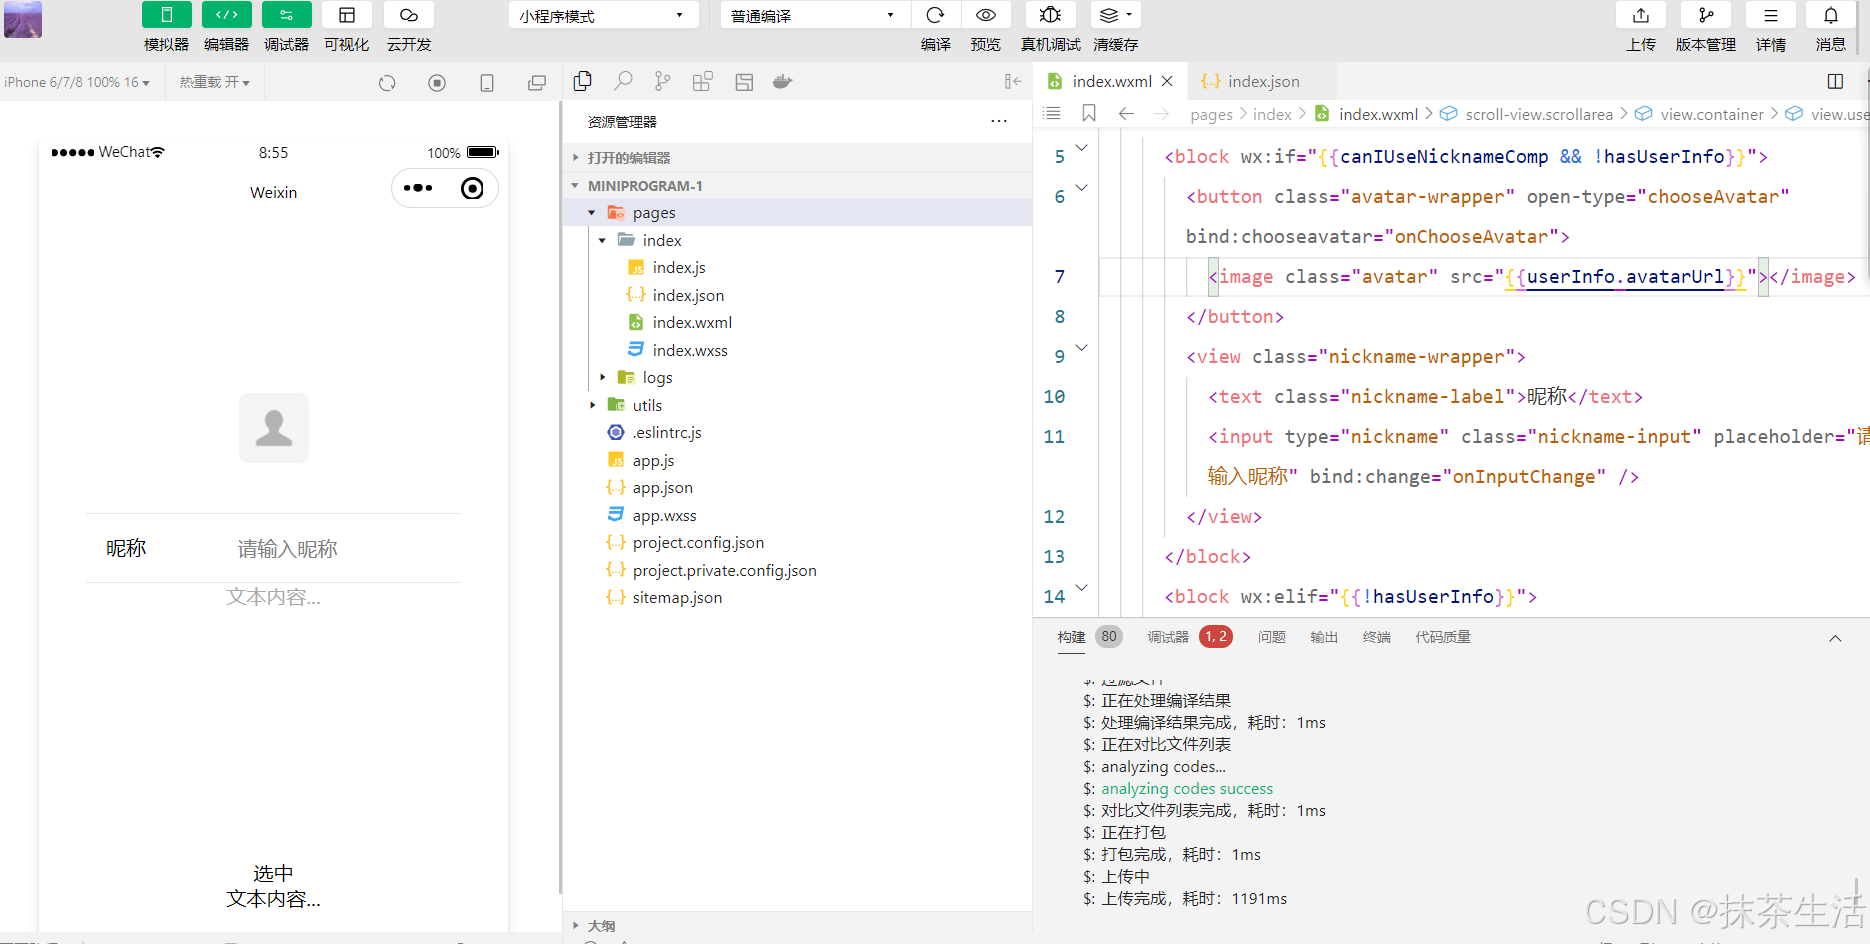
Task: Toggle the 调试器 debugger panel button
Action: [287, 15]
